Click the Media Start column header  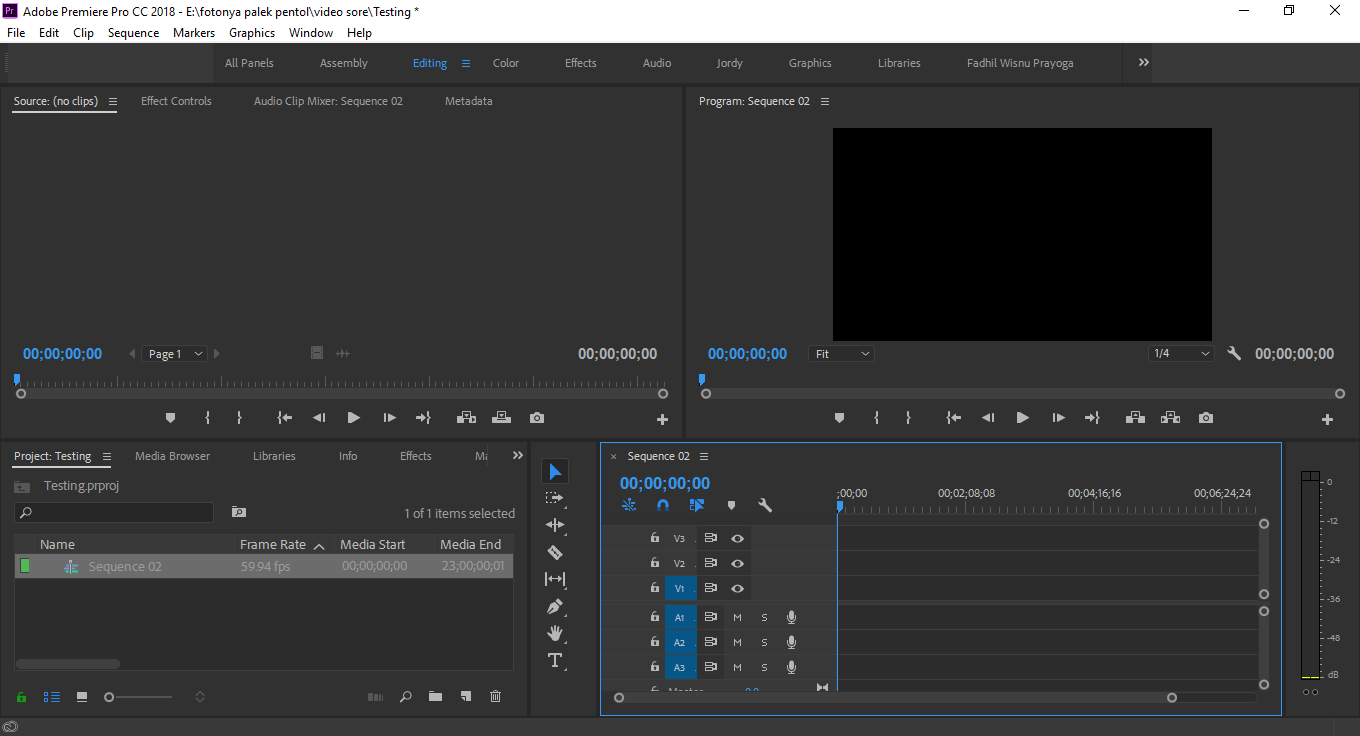point(373,545)
